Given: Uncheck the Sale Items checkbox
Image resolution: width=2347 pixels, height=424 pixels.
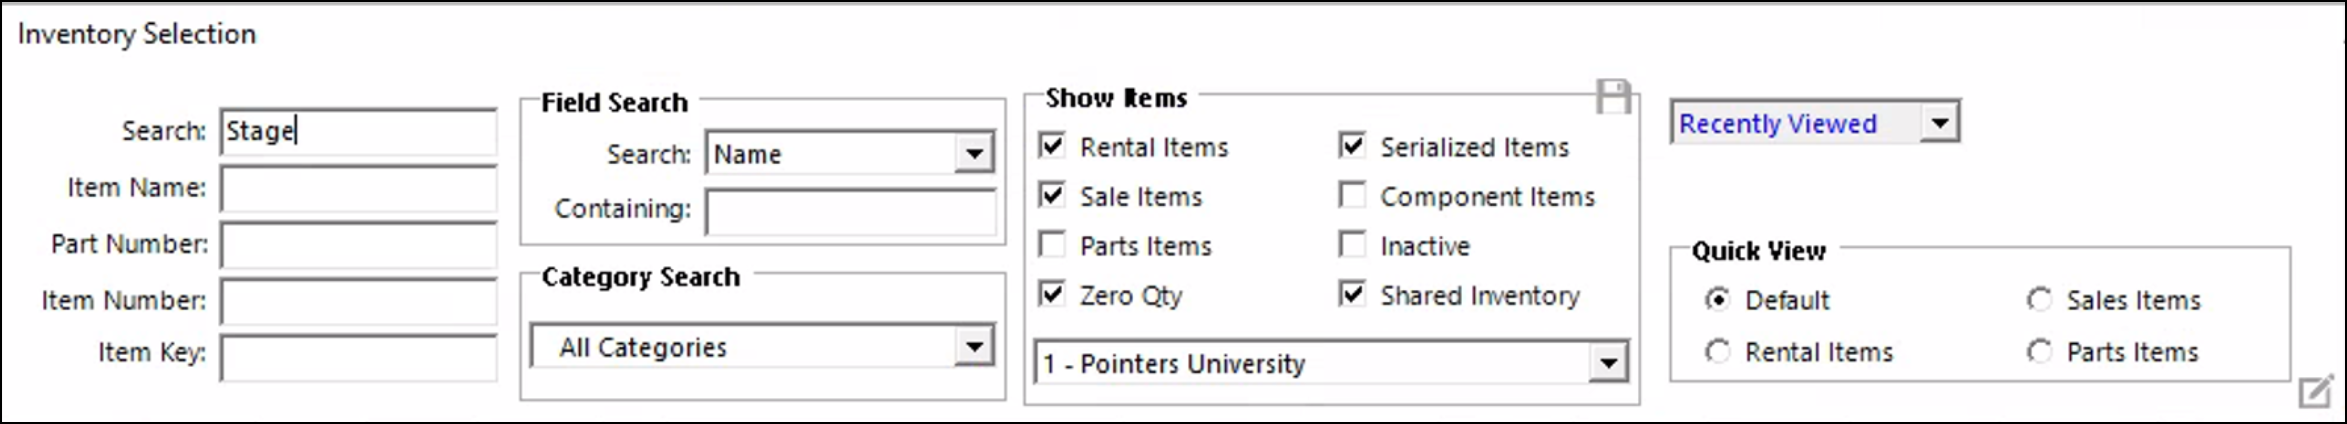Looking at the screenshot, I should coord(1052,195).
